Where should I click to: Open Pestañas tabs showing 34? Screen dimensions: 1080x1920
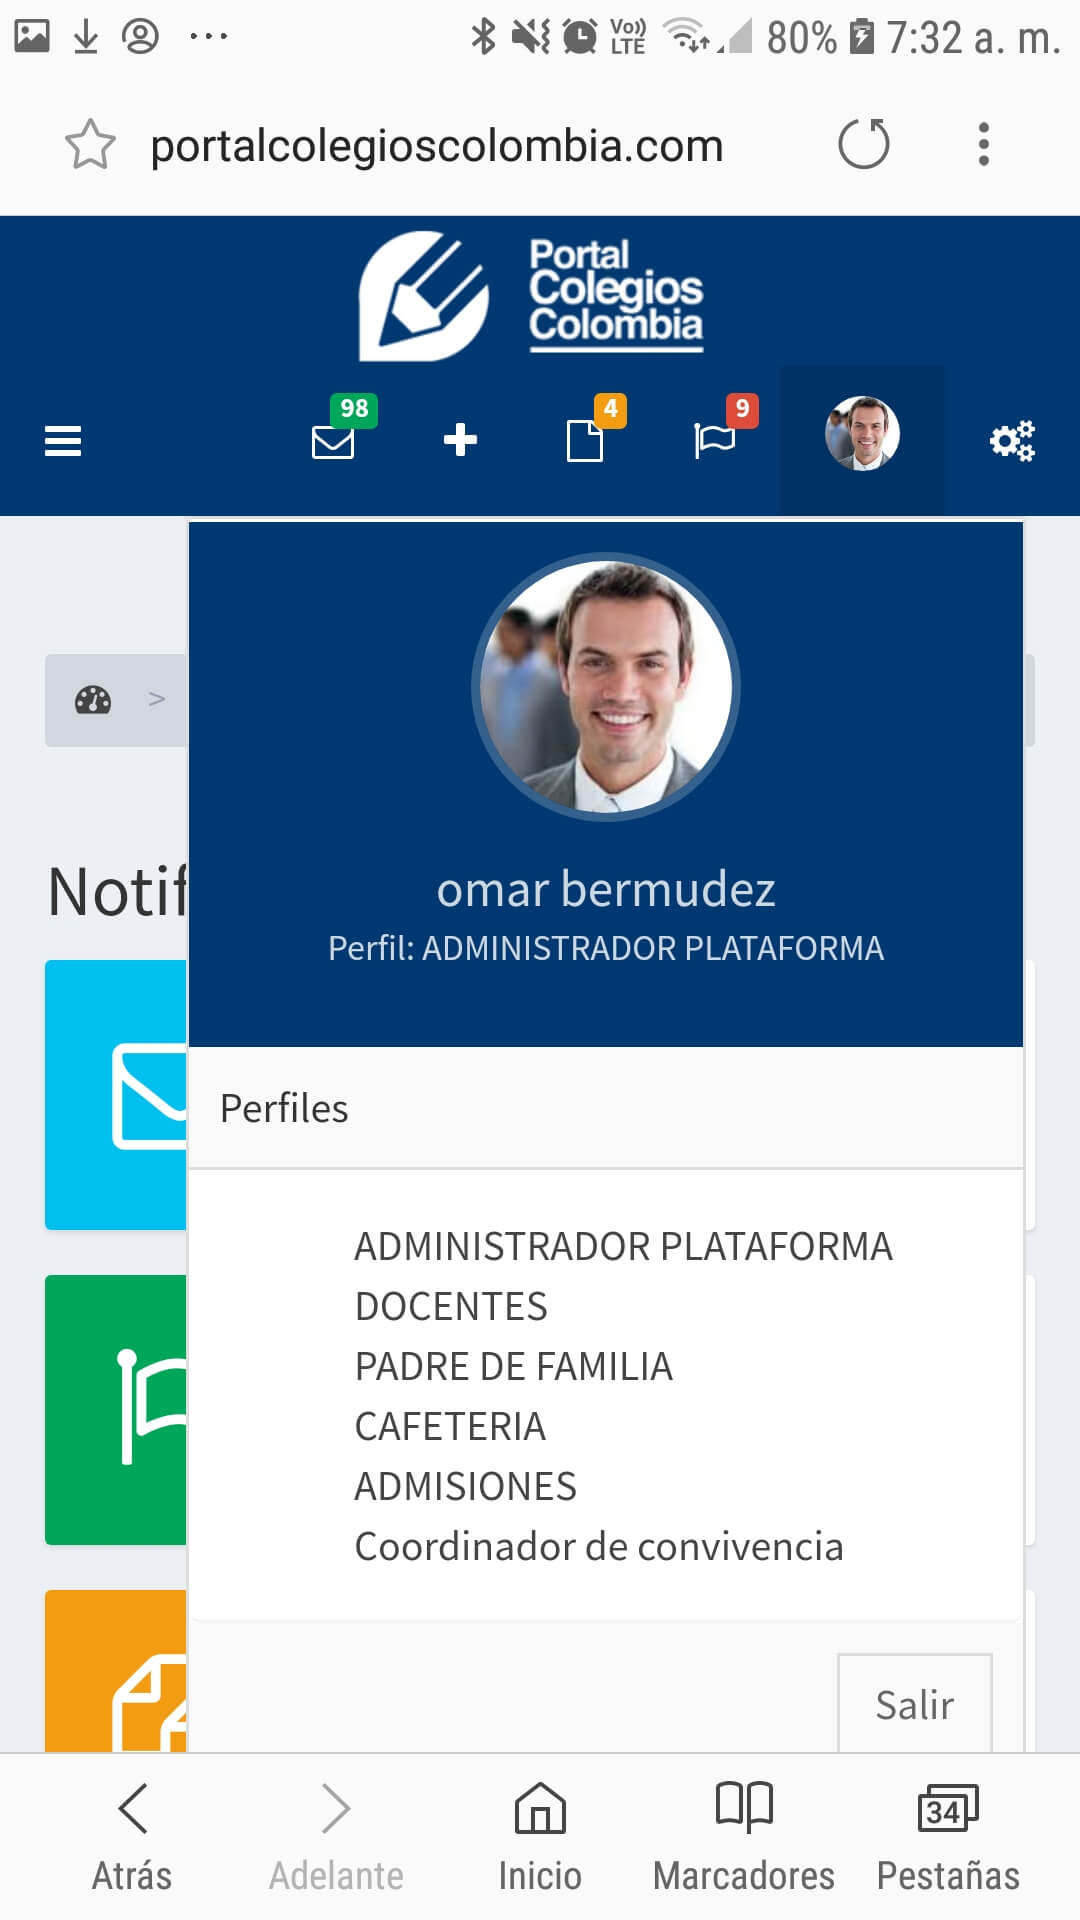pos(948,1838)
